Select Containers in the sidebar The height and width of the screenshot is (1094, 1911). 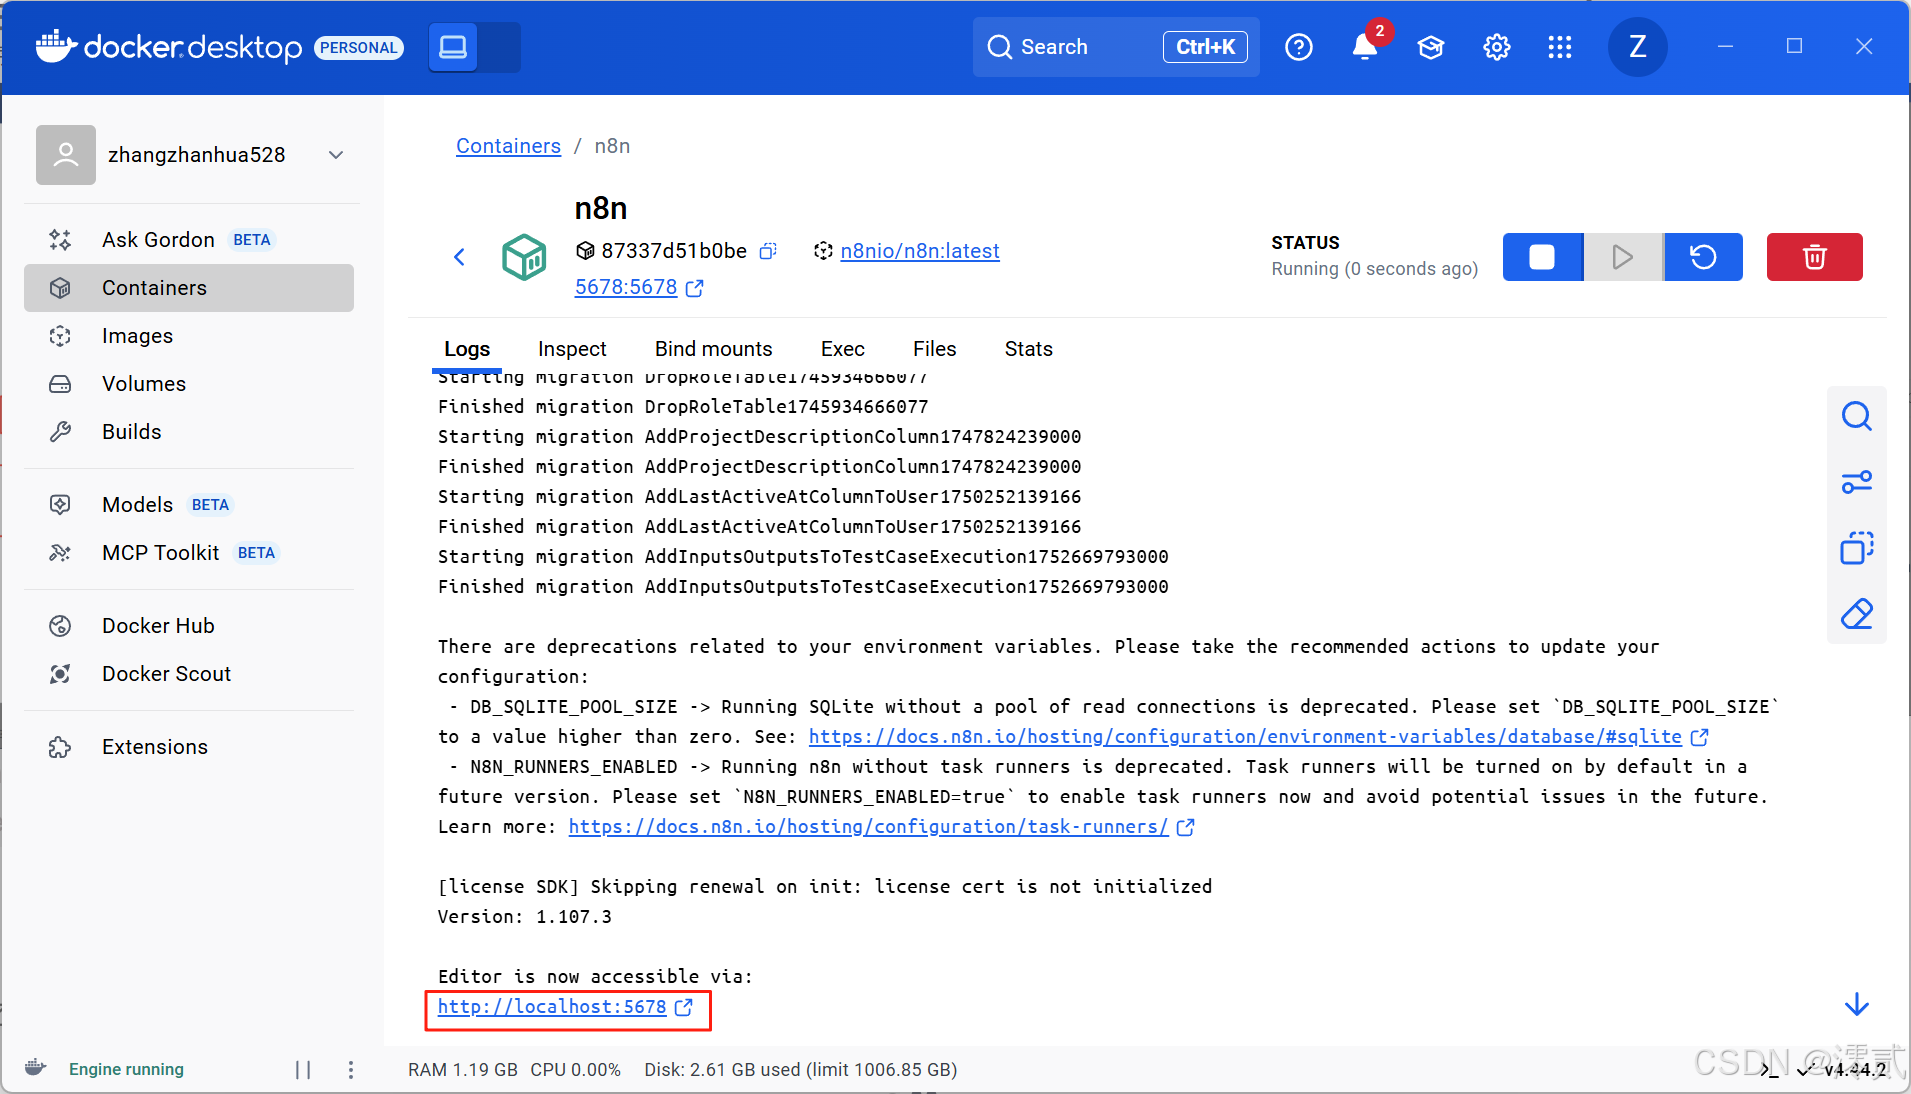[x=189, y=288]
